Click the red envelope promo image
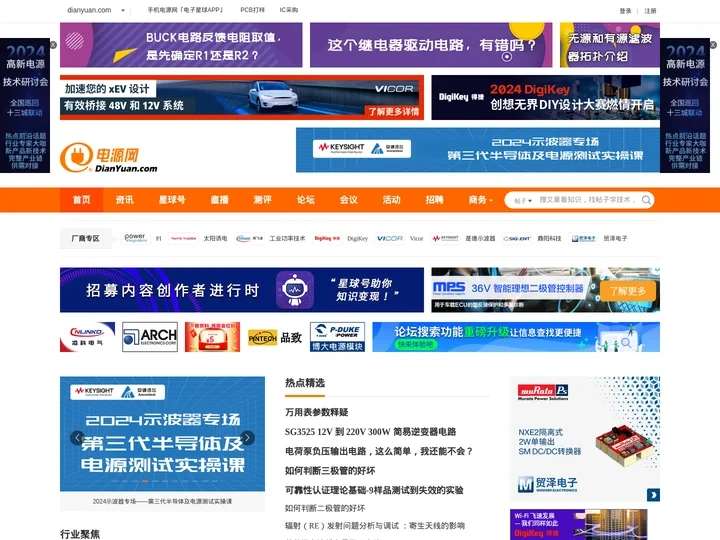Viewport: 720px width, 540px height. pos(212,337)
